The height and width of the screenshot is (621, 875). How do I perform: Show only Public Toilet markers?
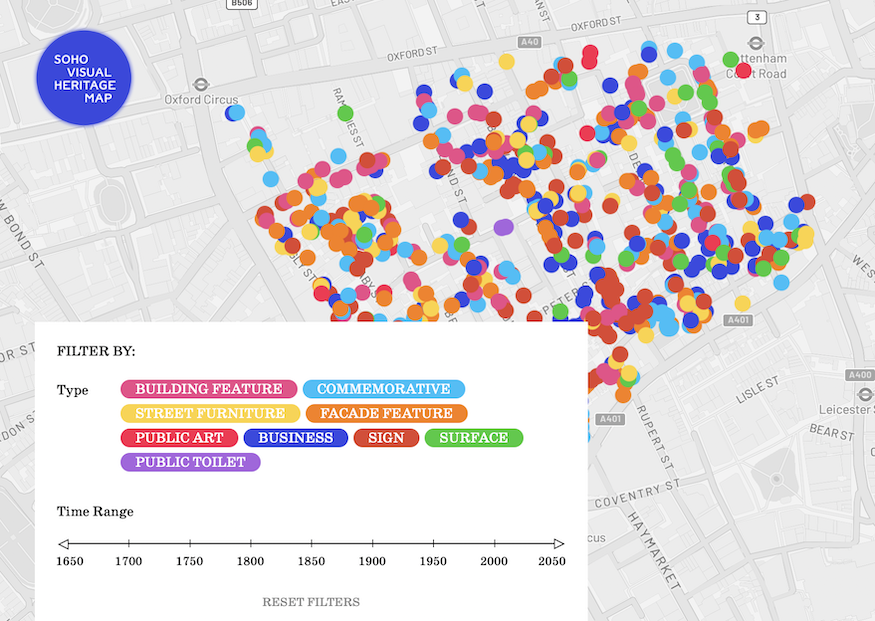191,462
